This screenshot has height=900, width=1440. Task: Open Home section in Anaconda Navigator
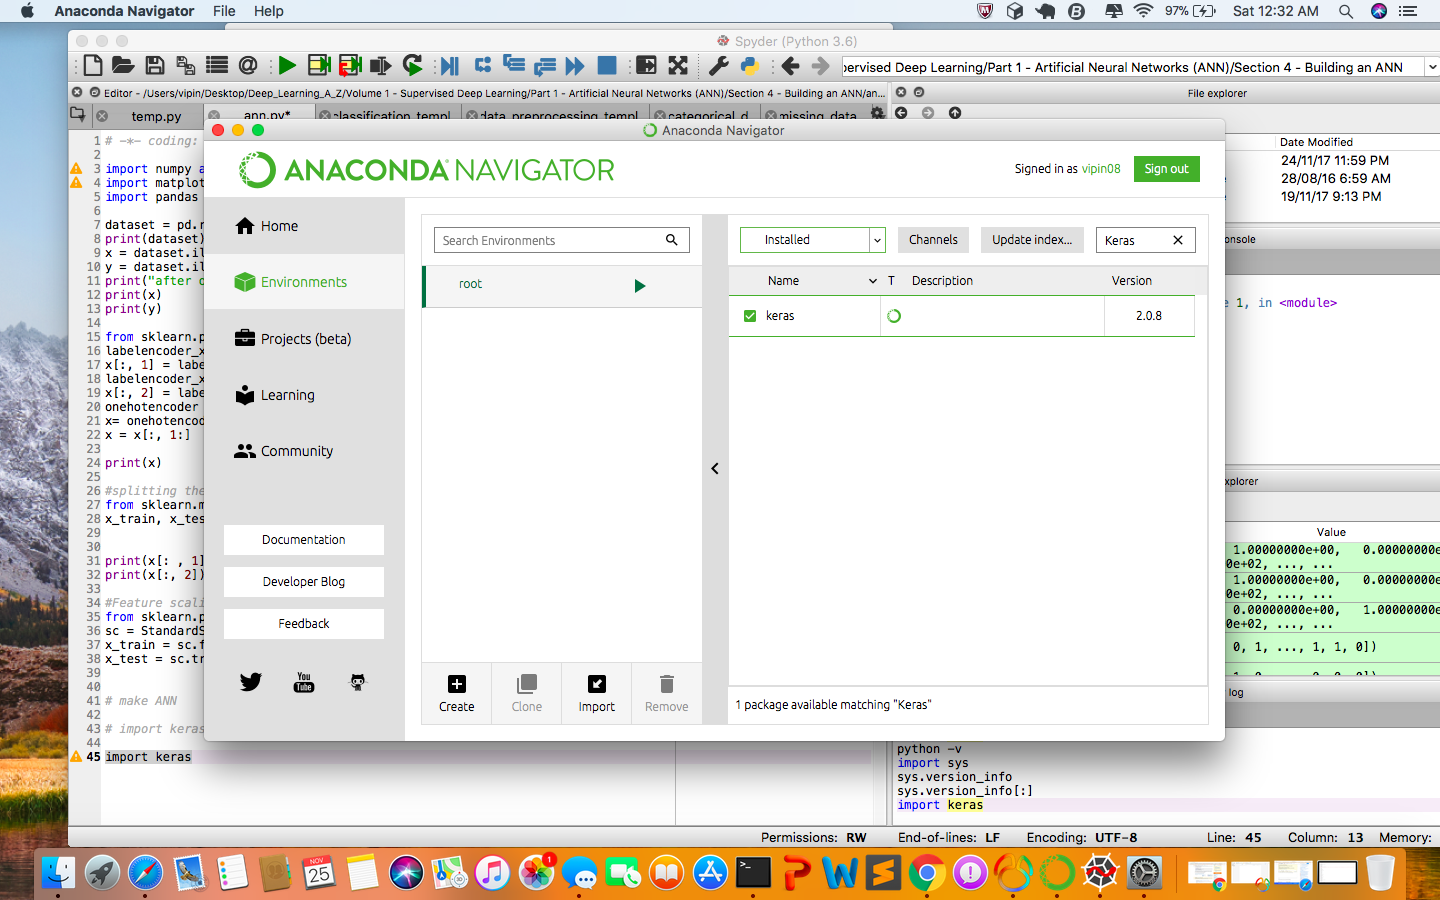(304, 226)
